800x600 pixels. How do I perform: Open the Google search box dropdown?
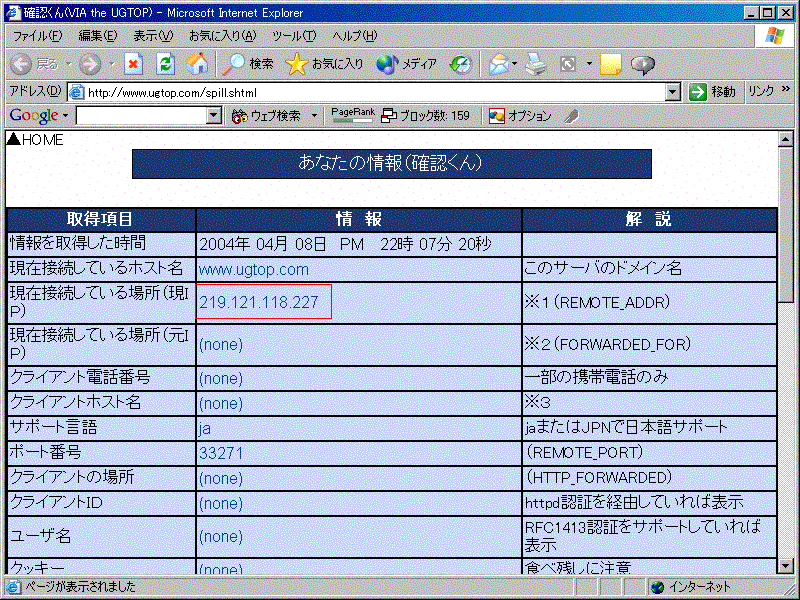tap(213, 116)
